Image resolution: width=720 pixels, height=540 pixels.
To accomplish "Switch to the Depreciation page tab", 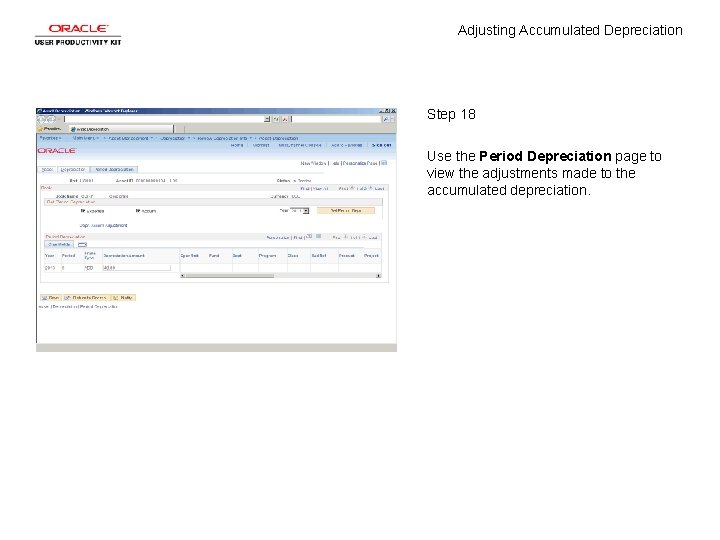I will point(73,169).
